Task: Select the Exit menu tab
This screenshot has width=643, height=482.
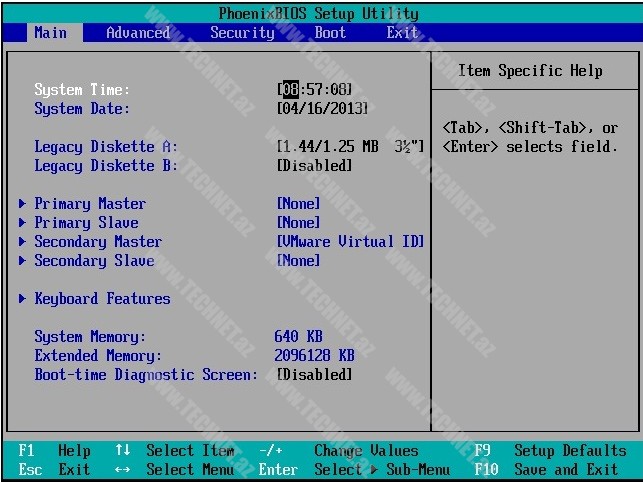Action: pyautogui.click(x=402, y=32)
